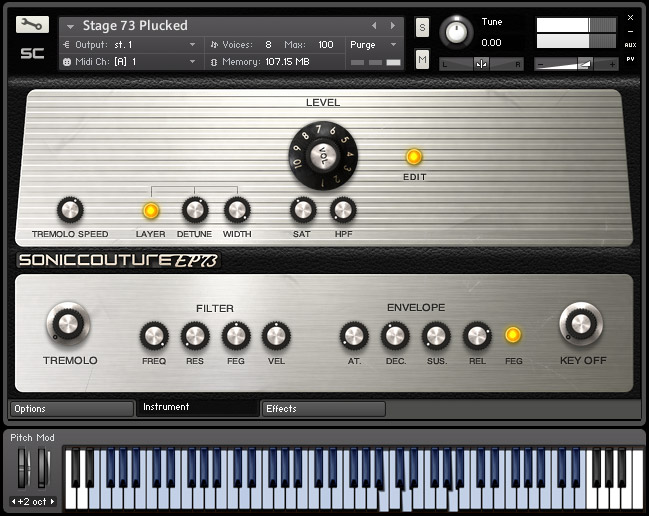Image resolution: width=649 pixels, height=516 pixels.
Task: Shift keyboard octave up arrow
Action: click(x=53, y=502)
